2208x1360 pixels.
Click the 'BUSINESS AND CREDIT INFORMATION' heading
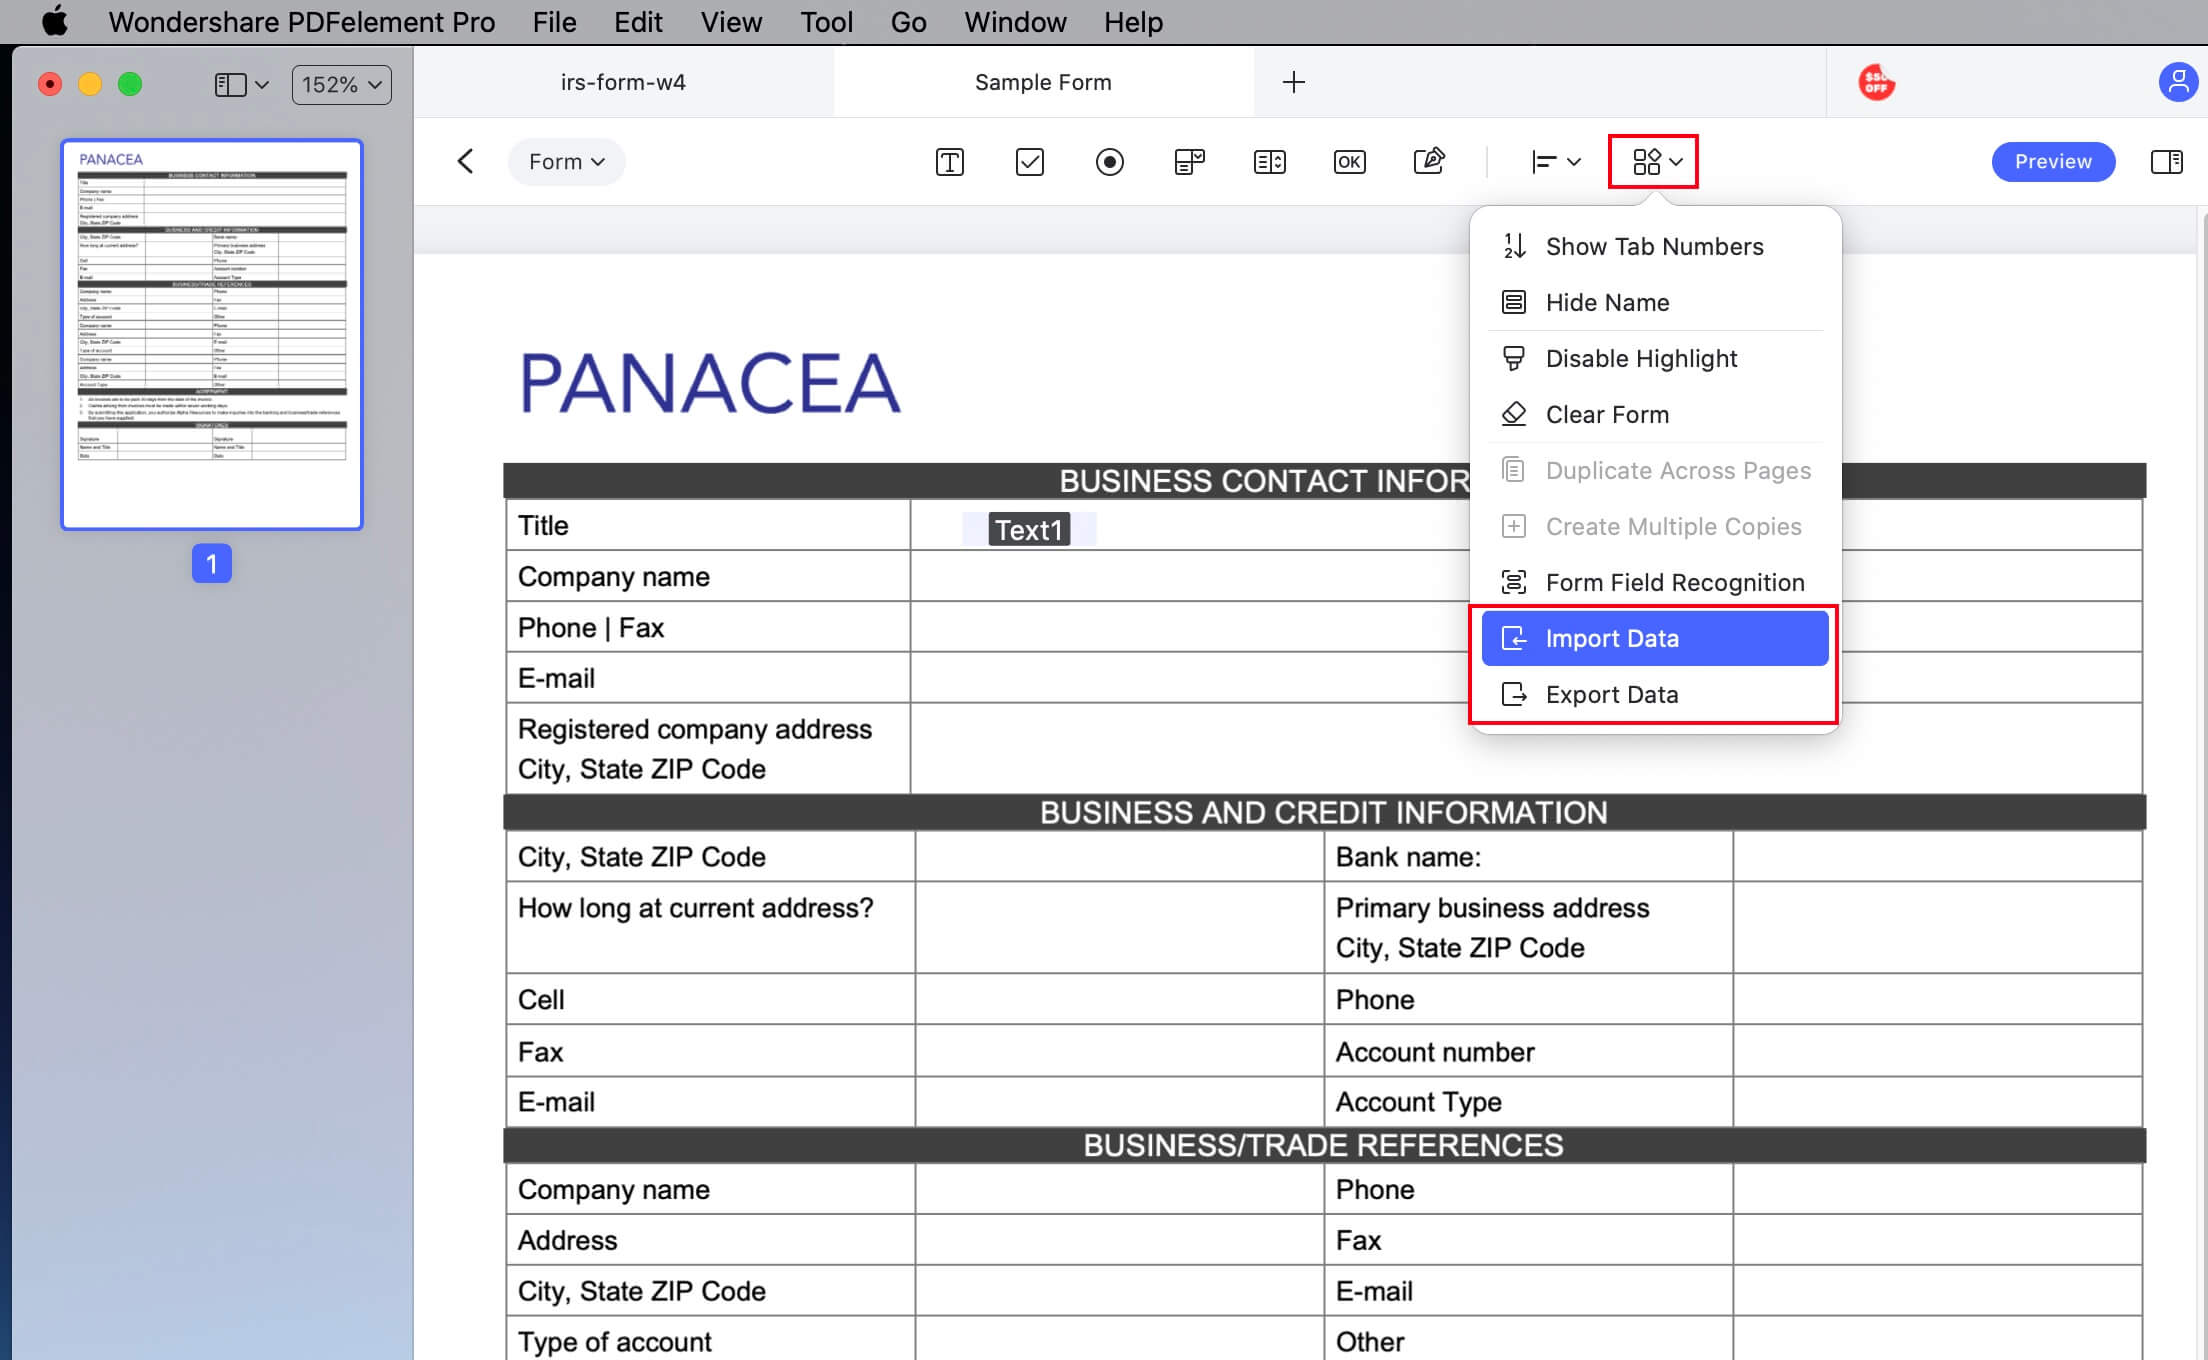pos(1323,813)
